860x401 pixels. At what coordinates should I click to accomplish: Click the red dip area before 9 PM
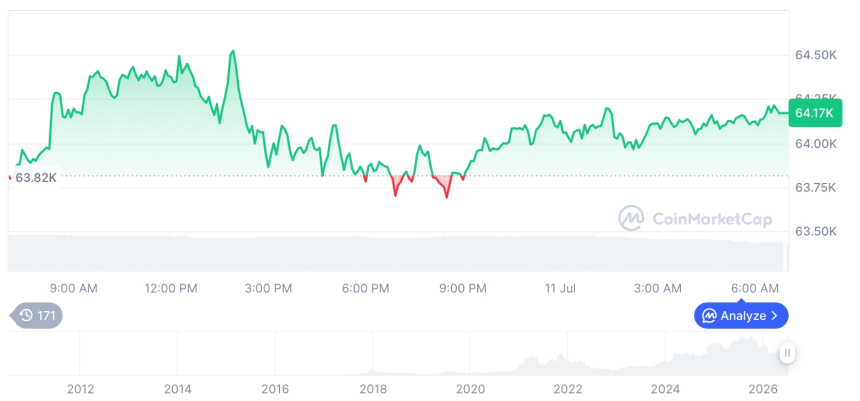[442, 186]
